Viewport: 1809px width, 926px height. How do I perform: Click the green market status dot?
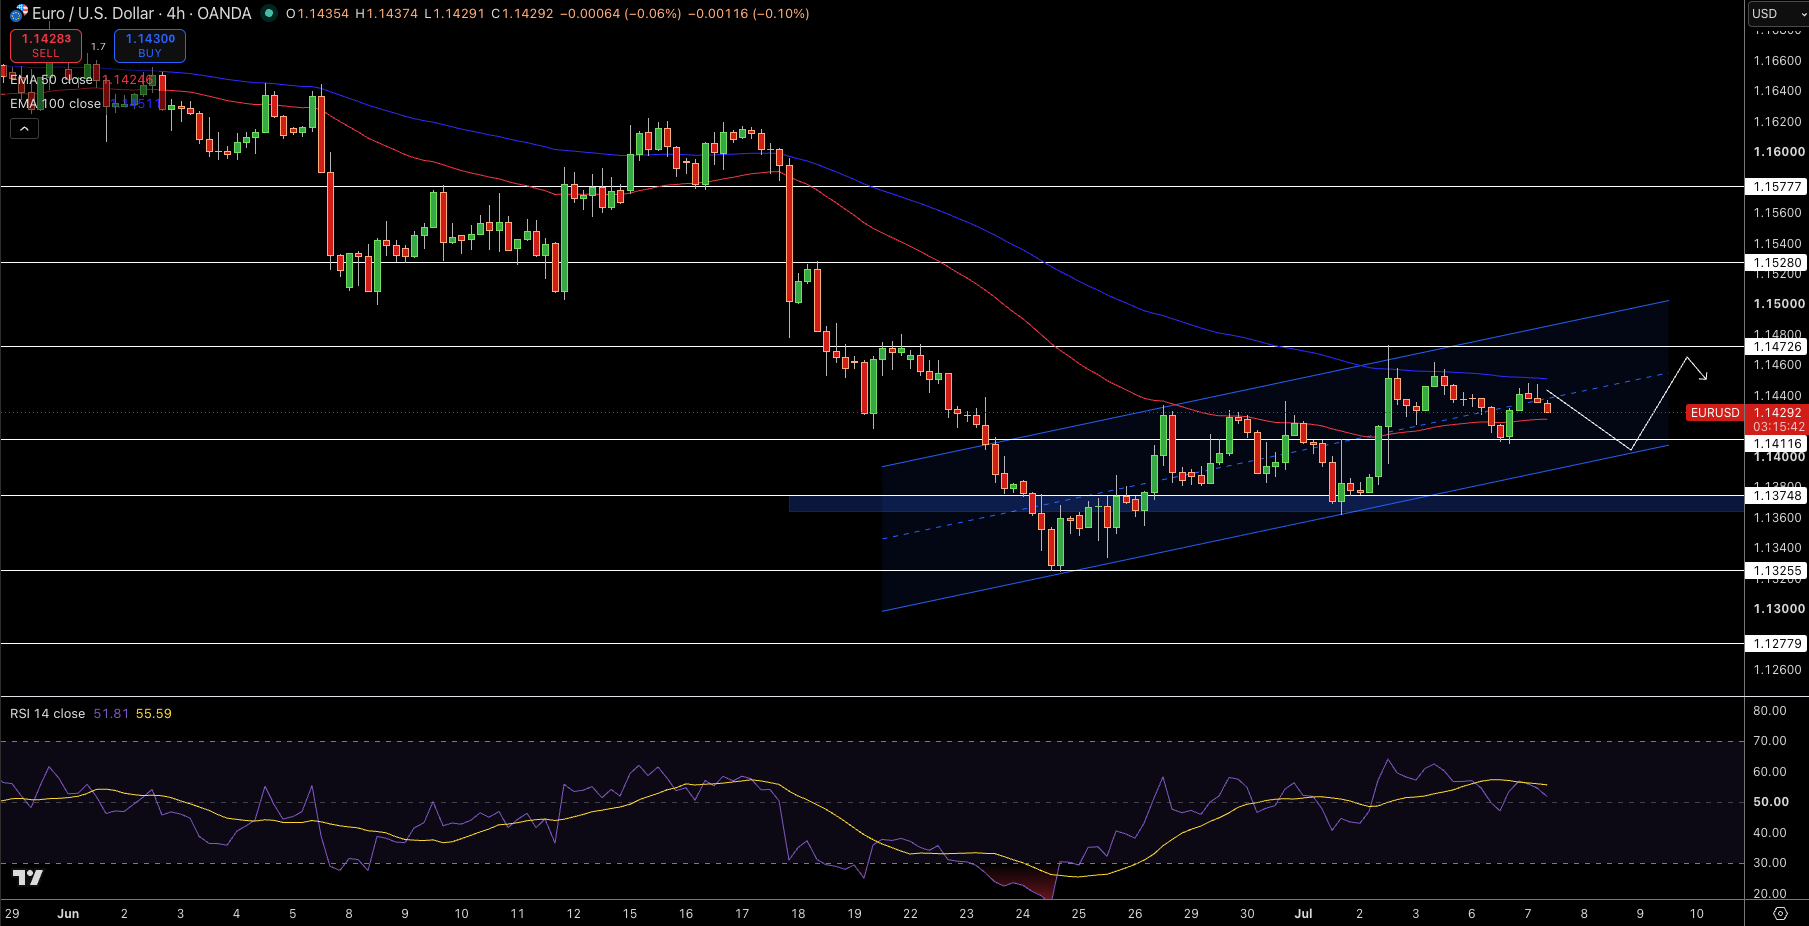pyautogui.click(x=268, y=14)
